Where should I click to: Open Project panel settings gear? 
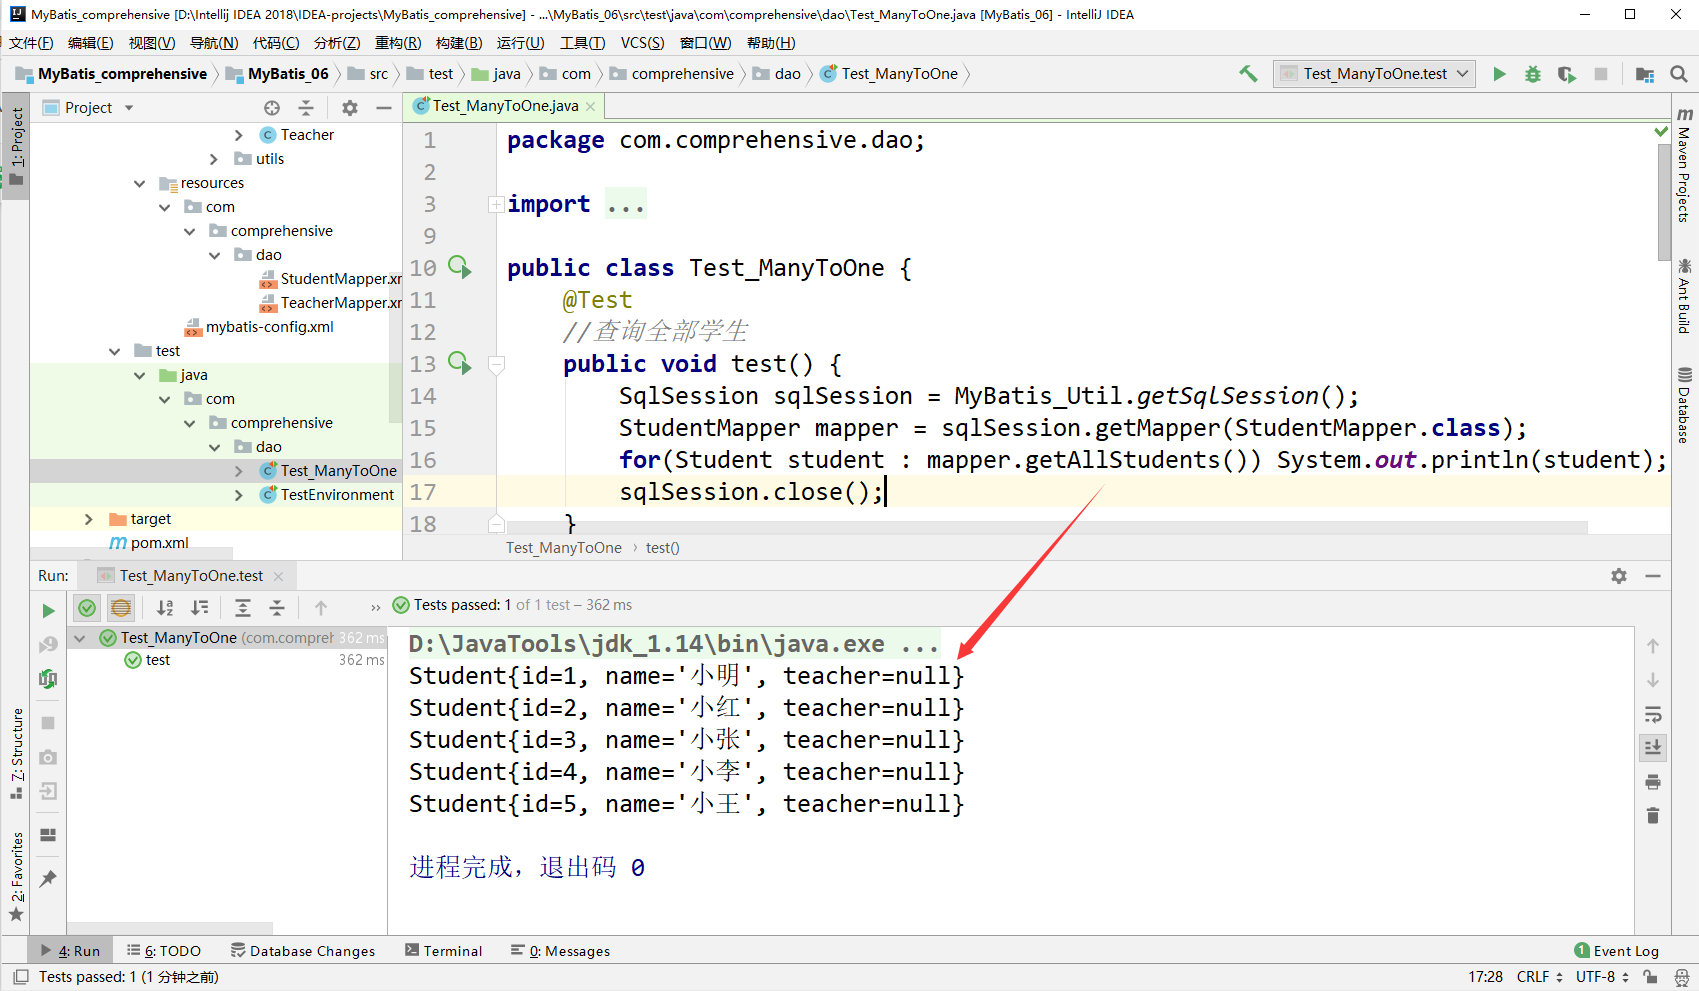click(349, 108)
